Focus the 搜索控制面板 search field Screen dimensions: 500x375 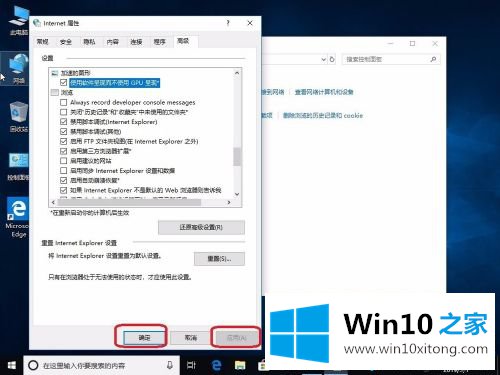click(x=391, y=59)
